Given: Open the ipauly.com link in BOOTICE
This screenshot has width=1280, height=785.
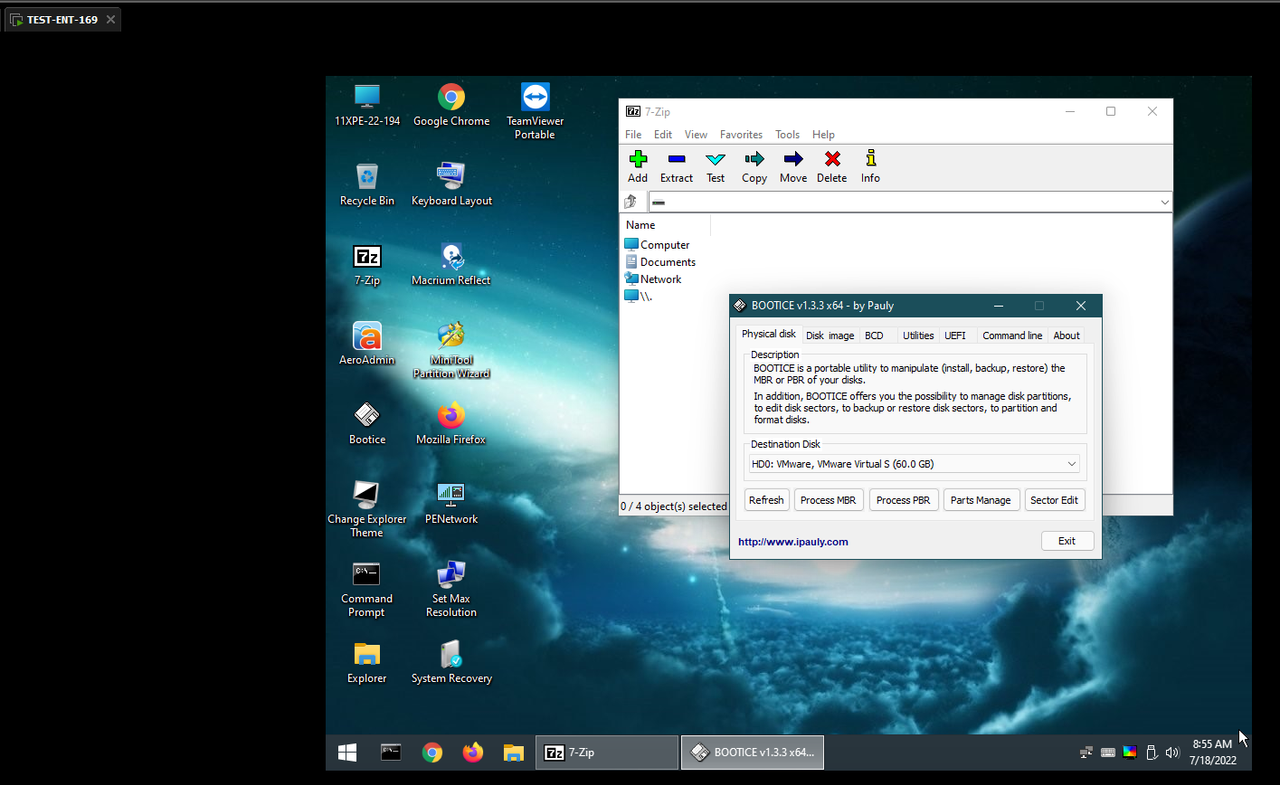Looking at the screenshot, I should [x=793, y=542].
